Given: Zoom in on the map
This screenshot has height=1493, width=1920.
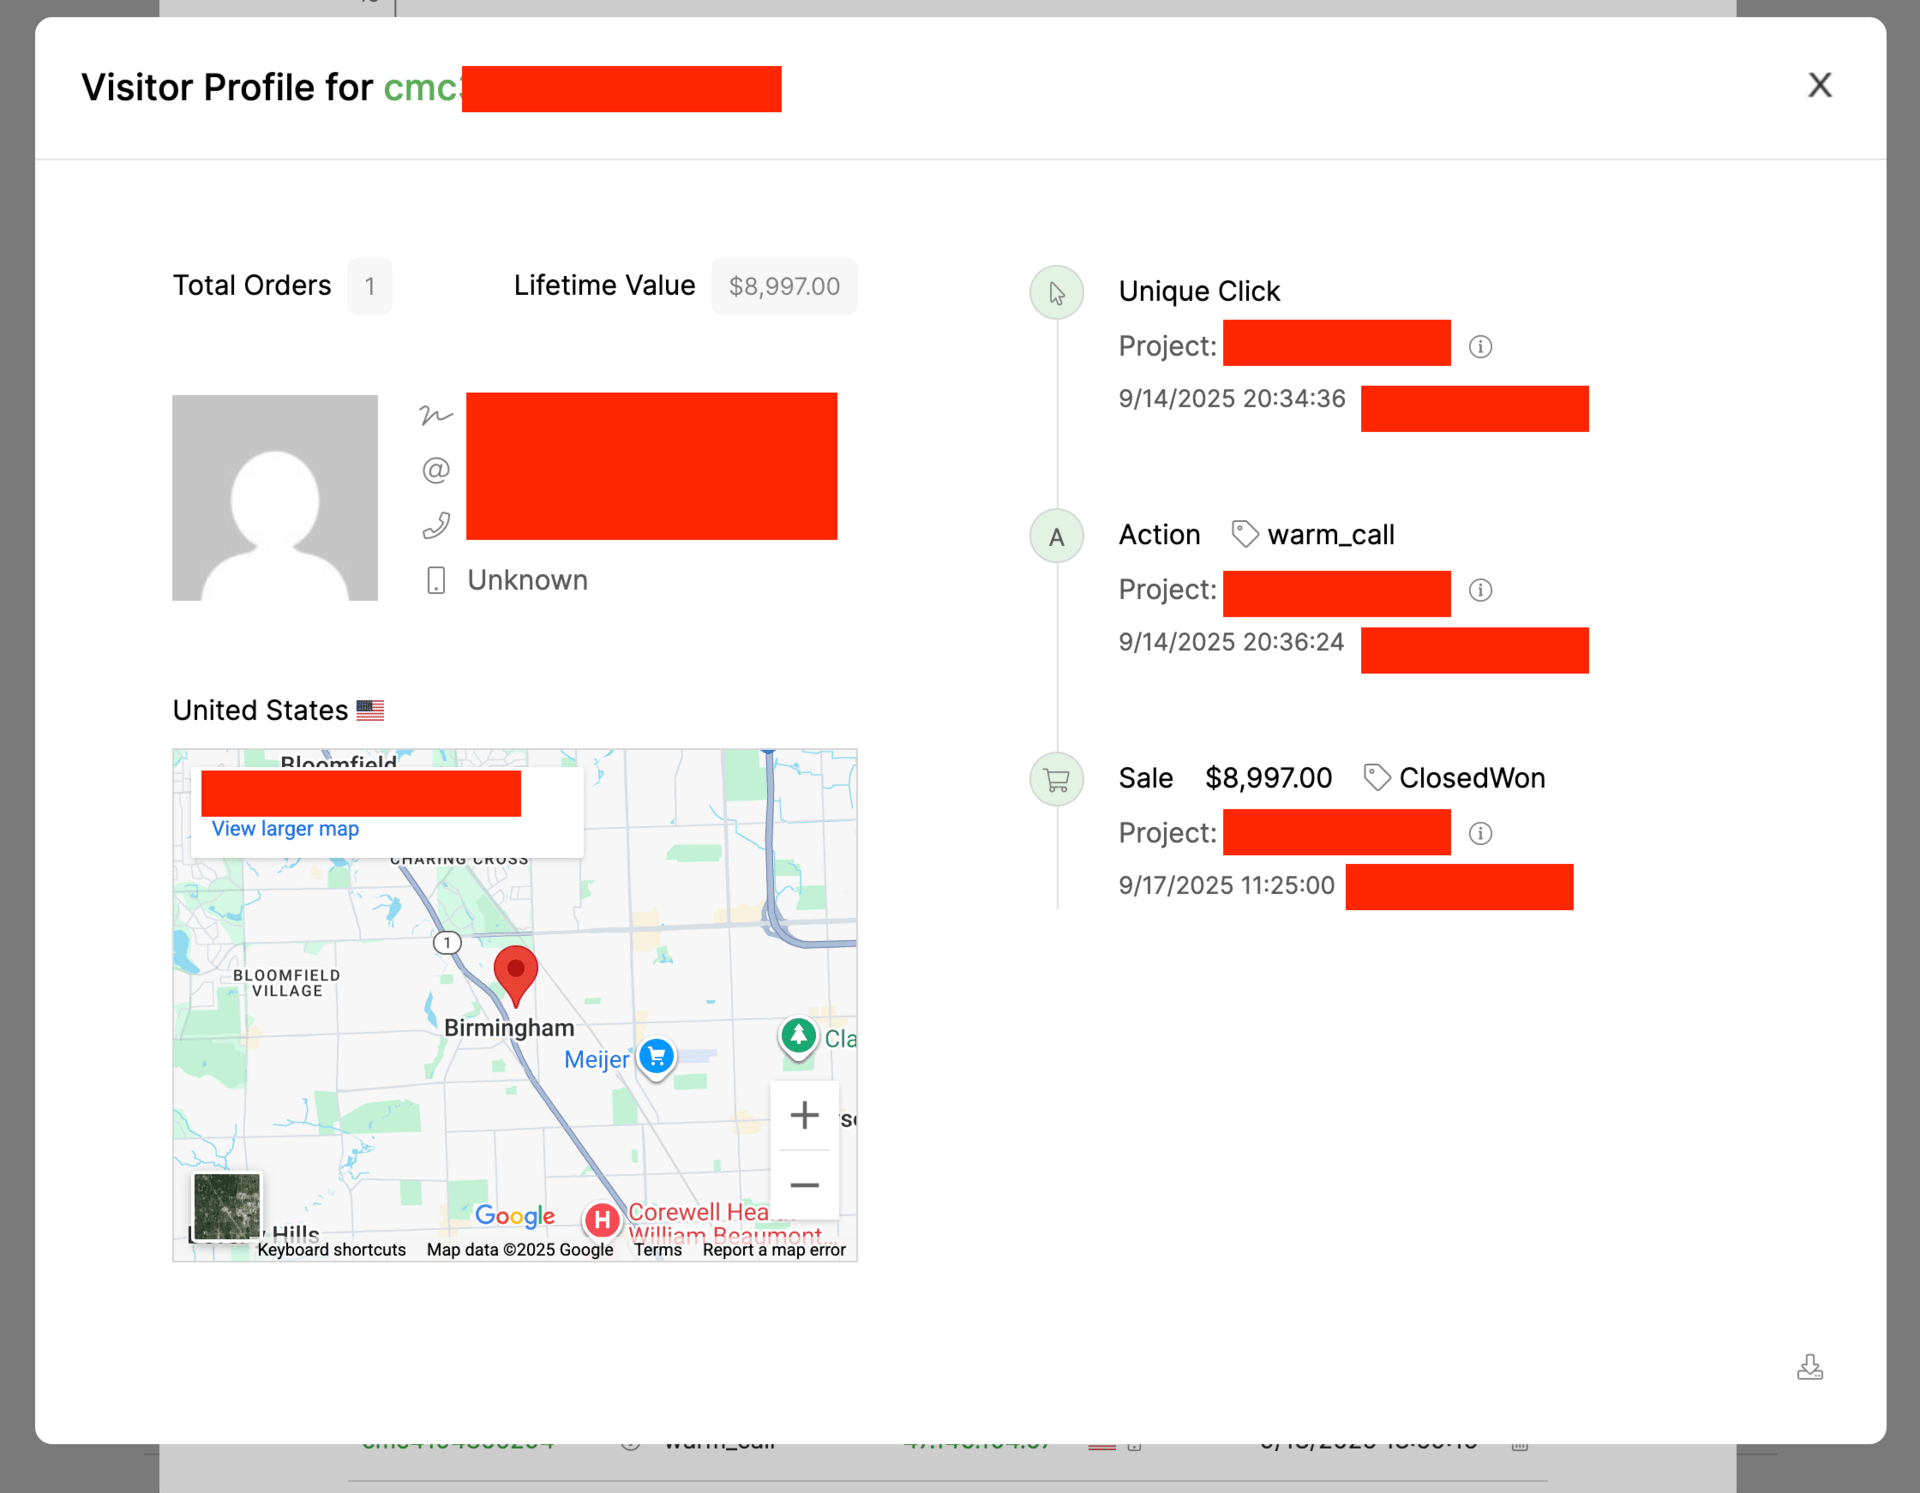Looking at the screenshot, I should pyautogui.click(x=804, y=1115).
